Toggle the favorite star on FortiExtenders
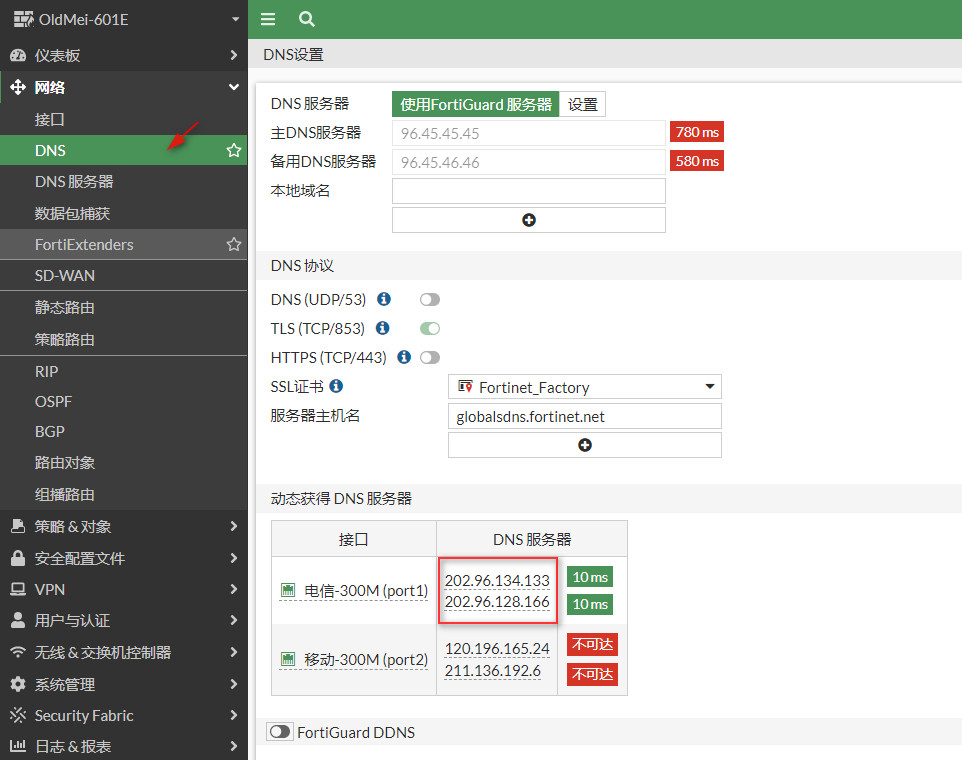Image resolution: width=962 pixels, height=760 pixels. click(234, 244)
